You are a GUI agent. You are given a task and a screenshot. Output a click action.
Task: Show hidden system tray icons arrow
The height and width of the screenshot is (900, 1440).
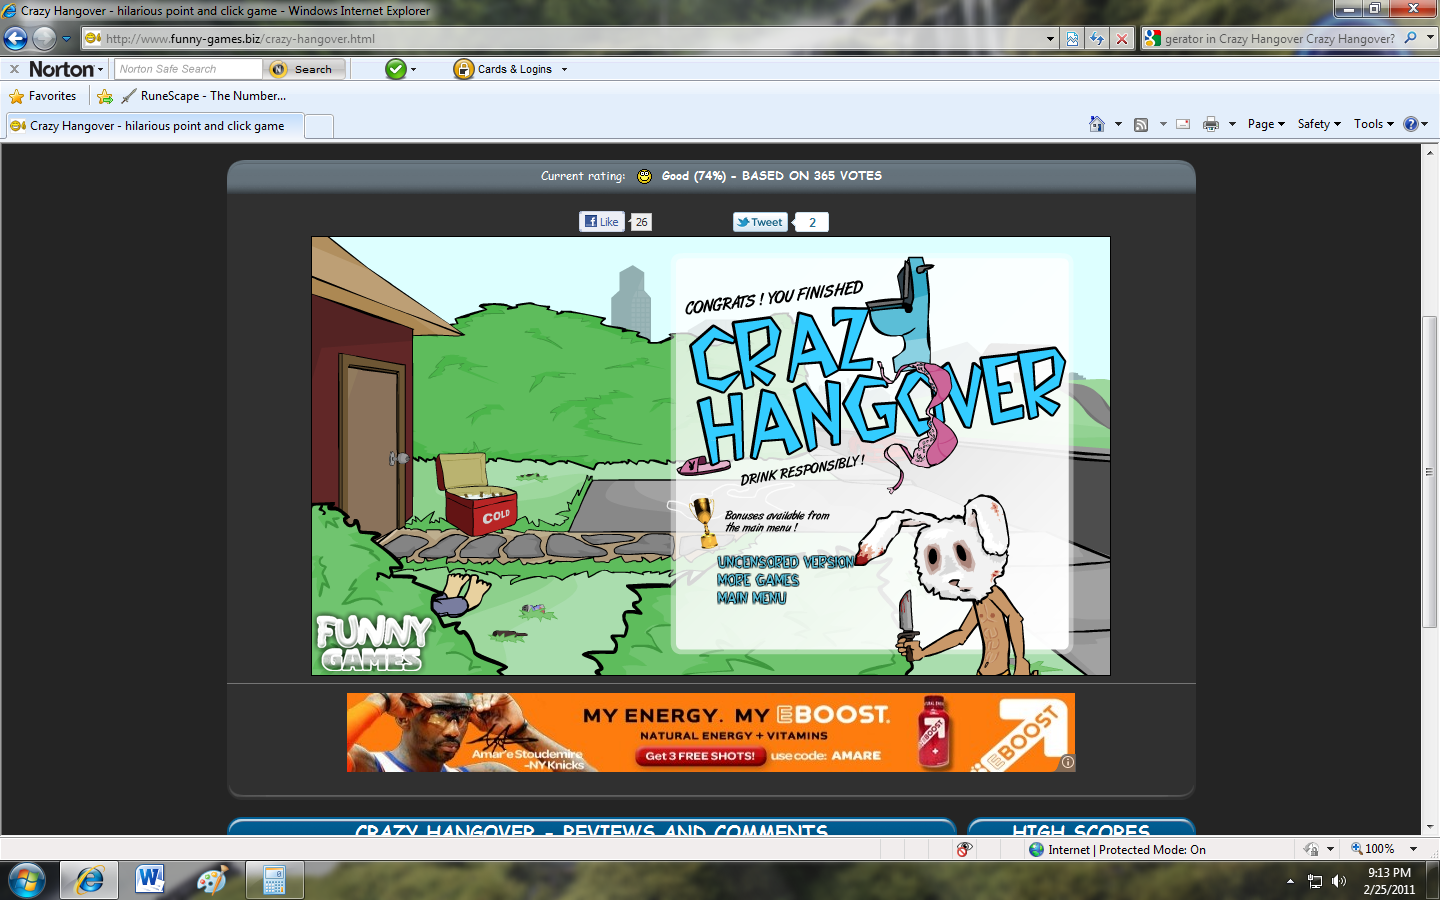(1290, 881)
